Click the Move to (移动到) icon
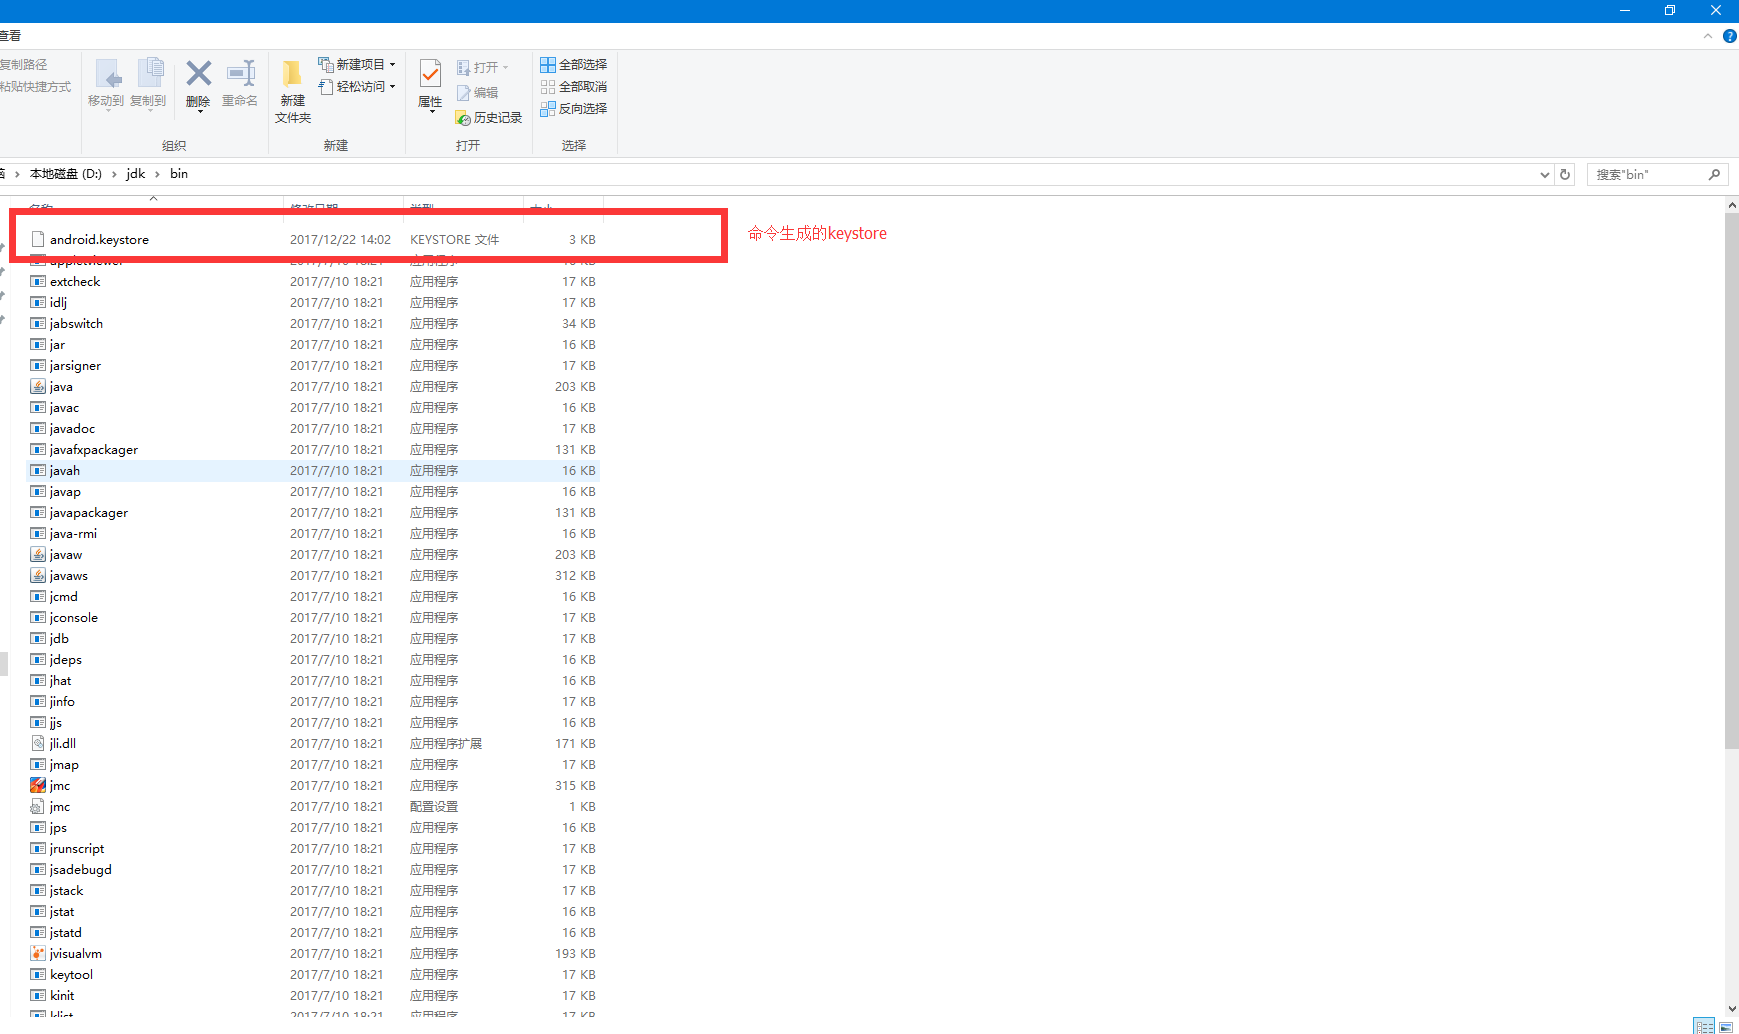The width and height of the screenshot is (1739, 1034). [107, 73]
